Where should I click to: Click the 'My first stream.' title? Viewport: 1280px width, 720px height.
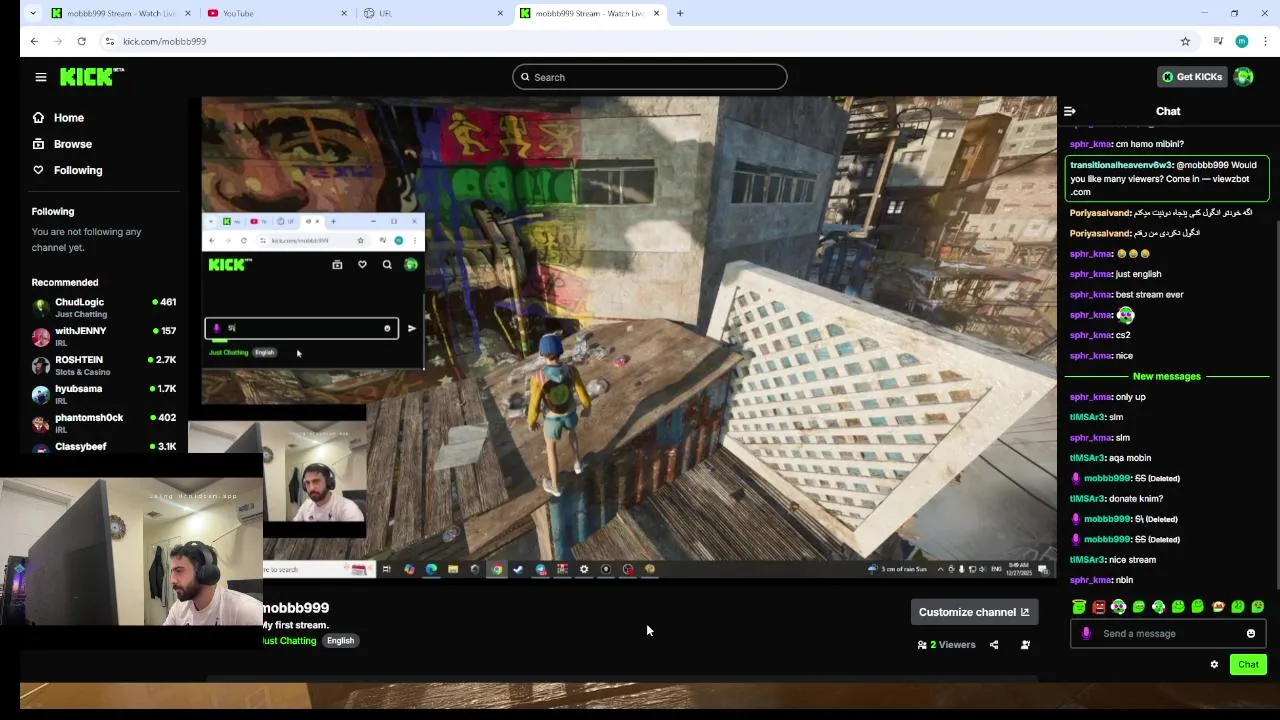[x=295, y=625]
